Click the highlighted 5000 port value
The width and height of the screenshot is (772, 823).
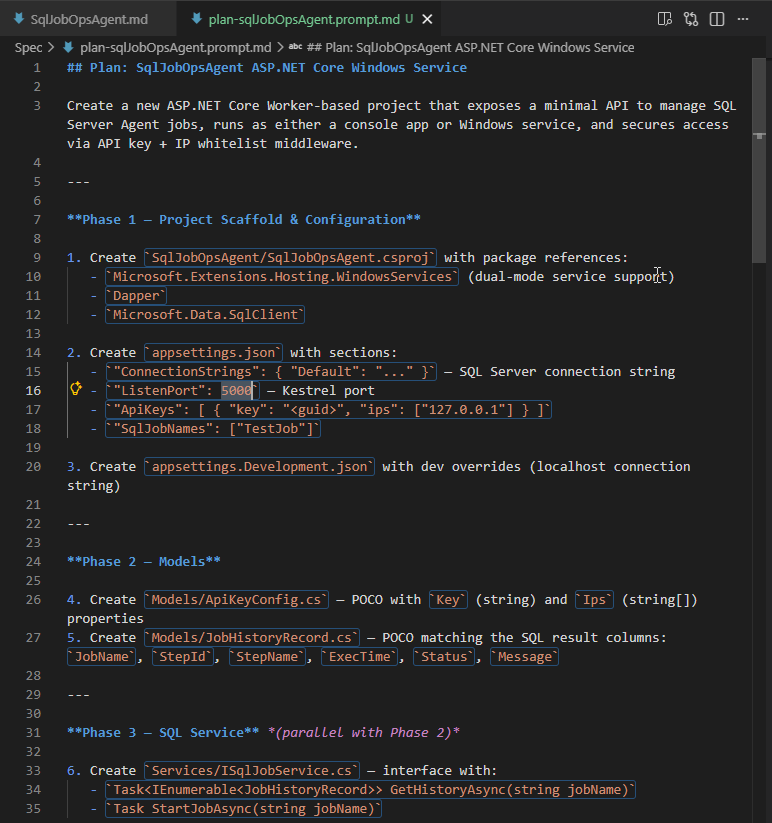click(x=237, y=390)
